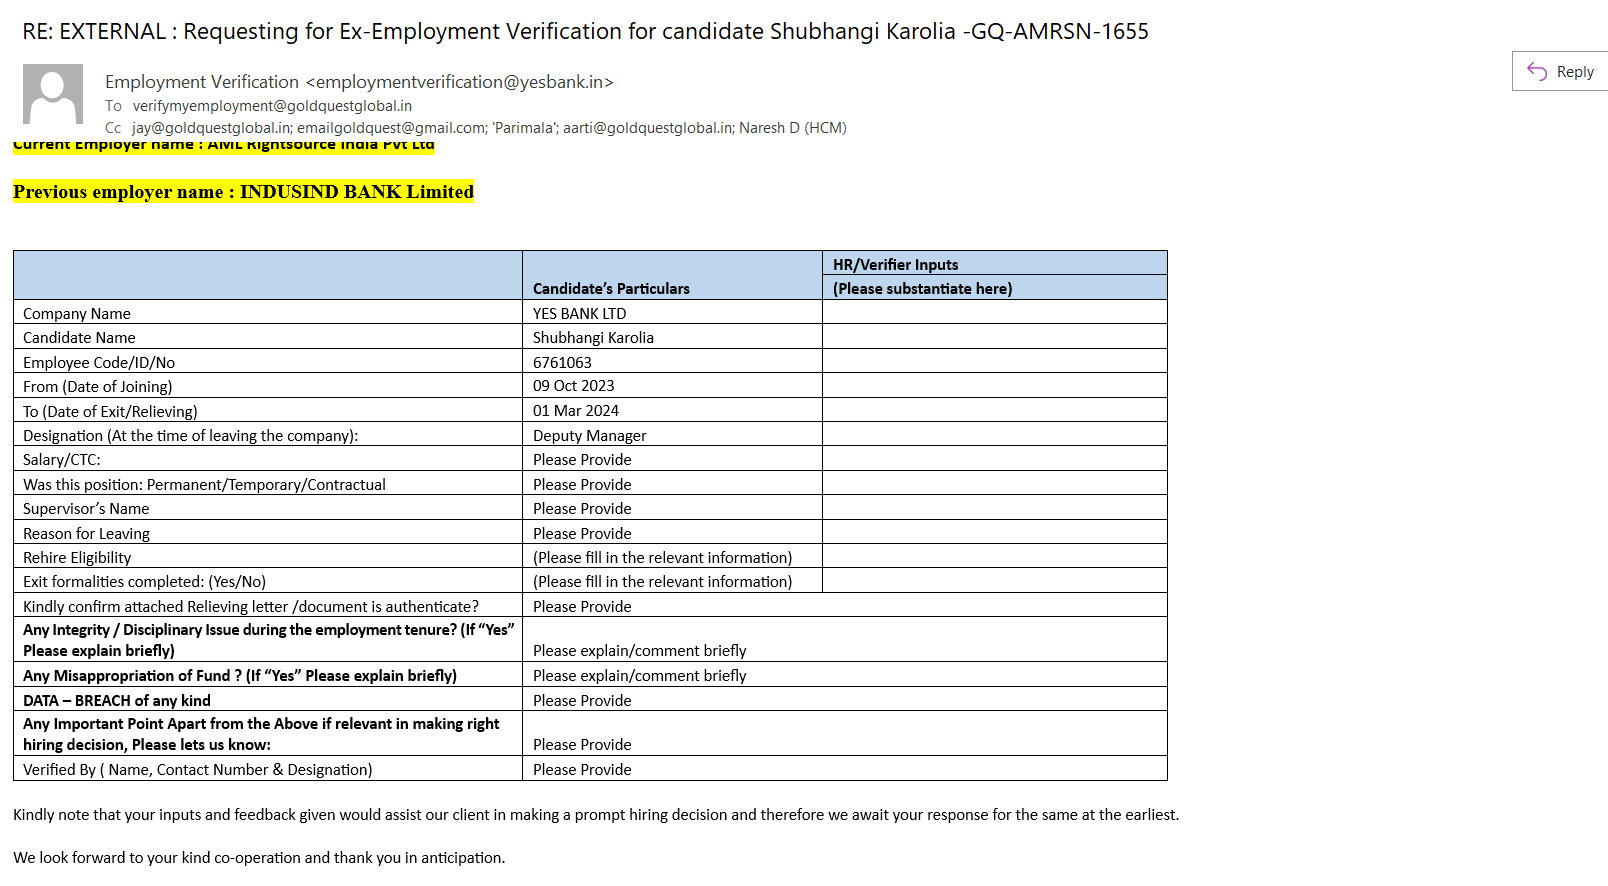
Task: Click empty HR input cell for Company Name
Action: click(x=994, y=312)
